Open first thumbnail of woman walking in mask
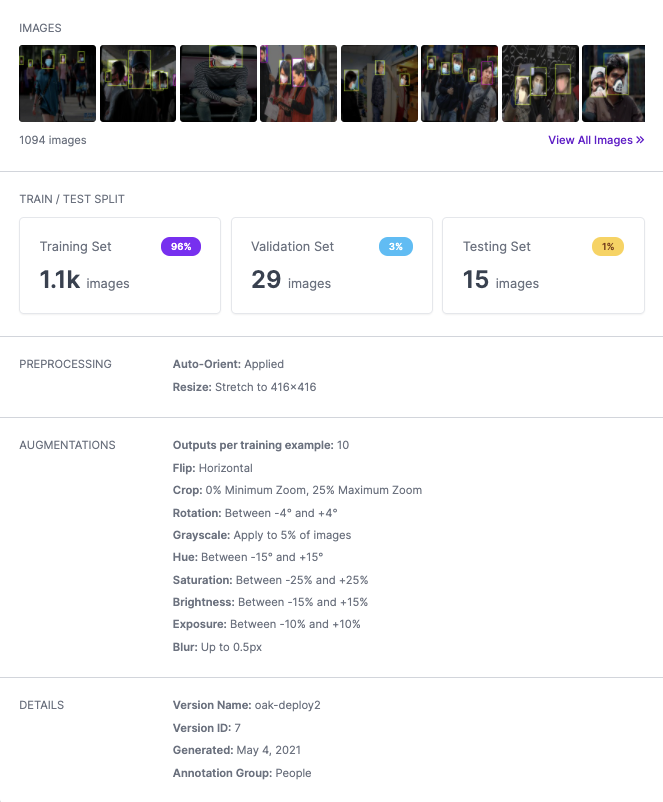The height and width of the screenshot is (802, 663). 57,83
